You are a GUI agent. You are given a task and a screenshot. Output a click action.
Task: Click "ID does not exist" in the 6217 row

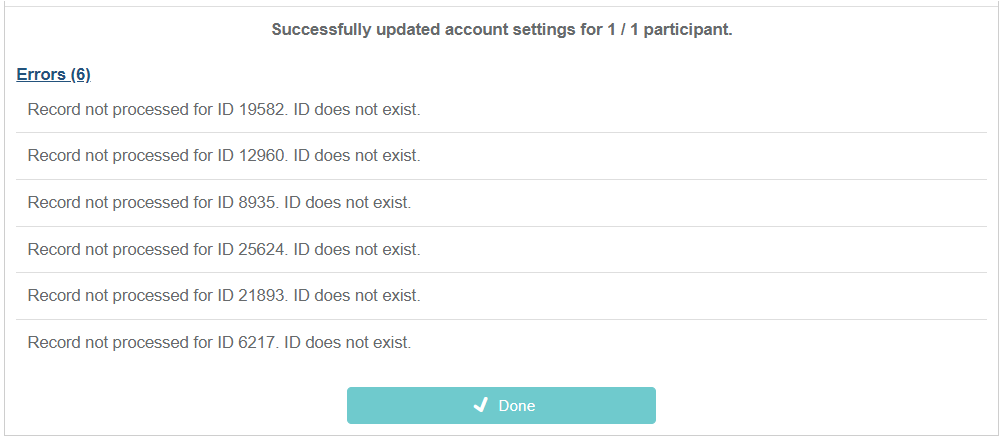(x=347, y=343)
